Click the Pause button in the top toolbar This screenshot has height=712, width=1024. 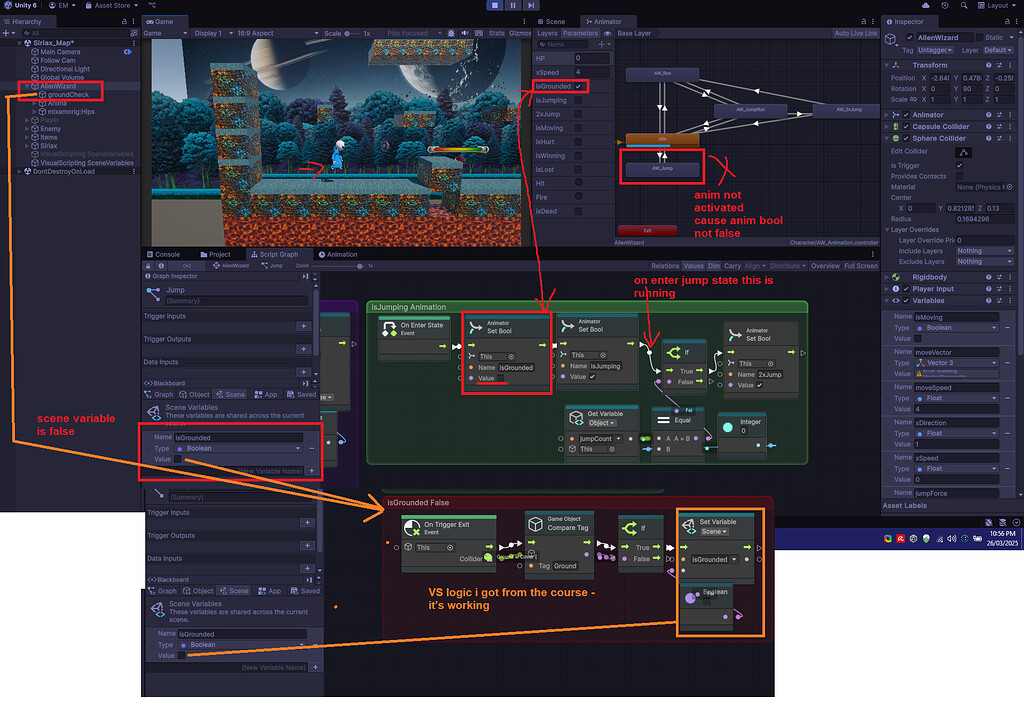513,5
